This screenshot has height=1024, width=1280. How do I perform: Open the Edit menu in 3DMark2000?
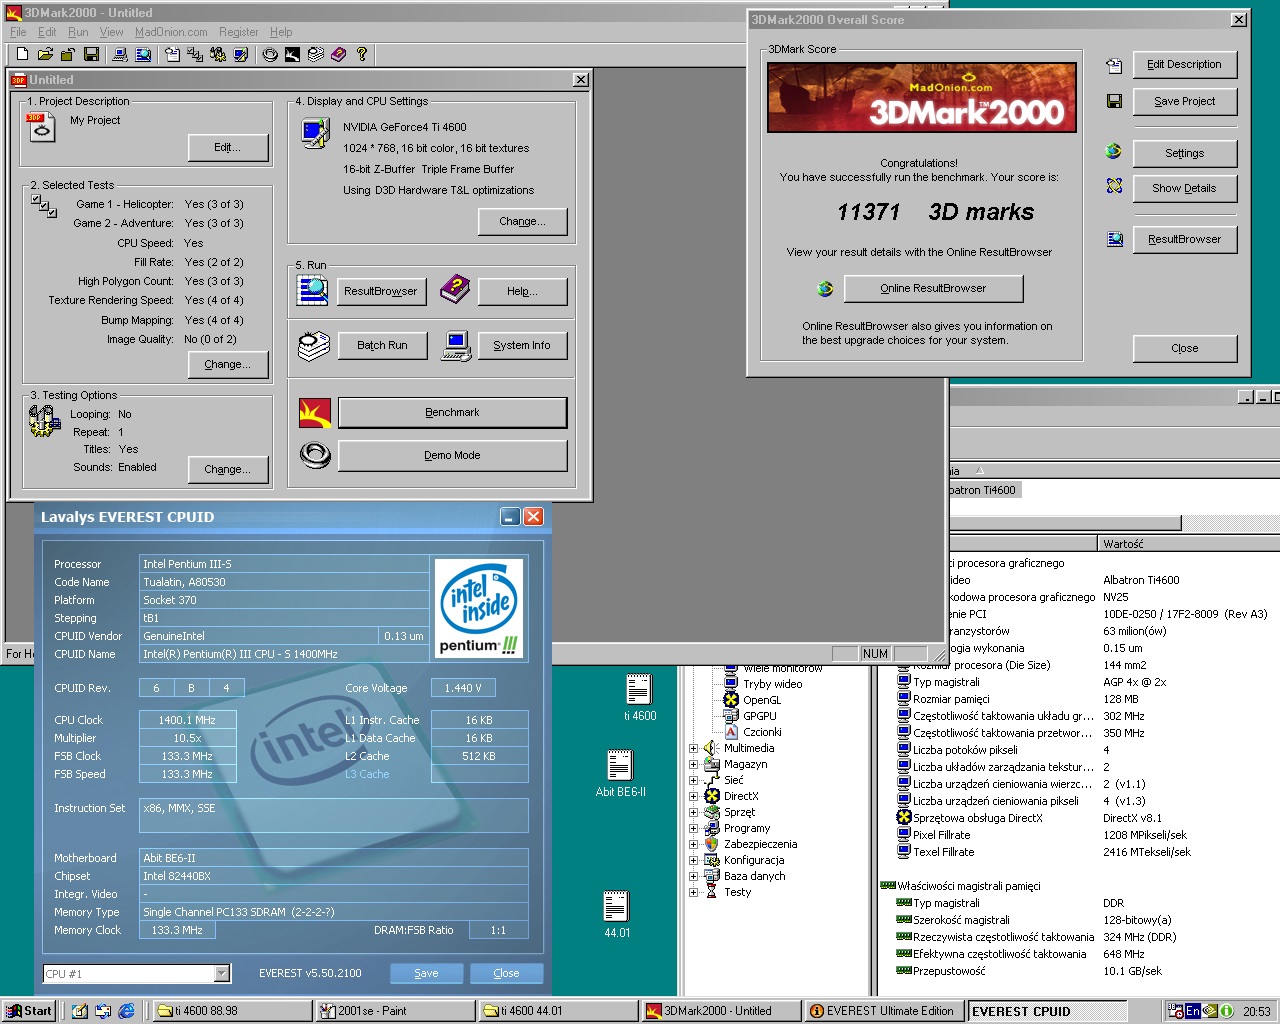click(47, 32)
